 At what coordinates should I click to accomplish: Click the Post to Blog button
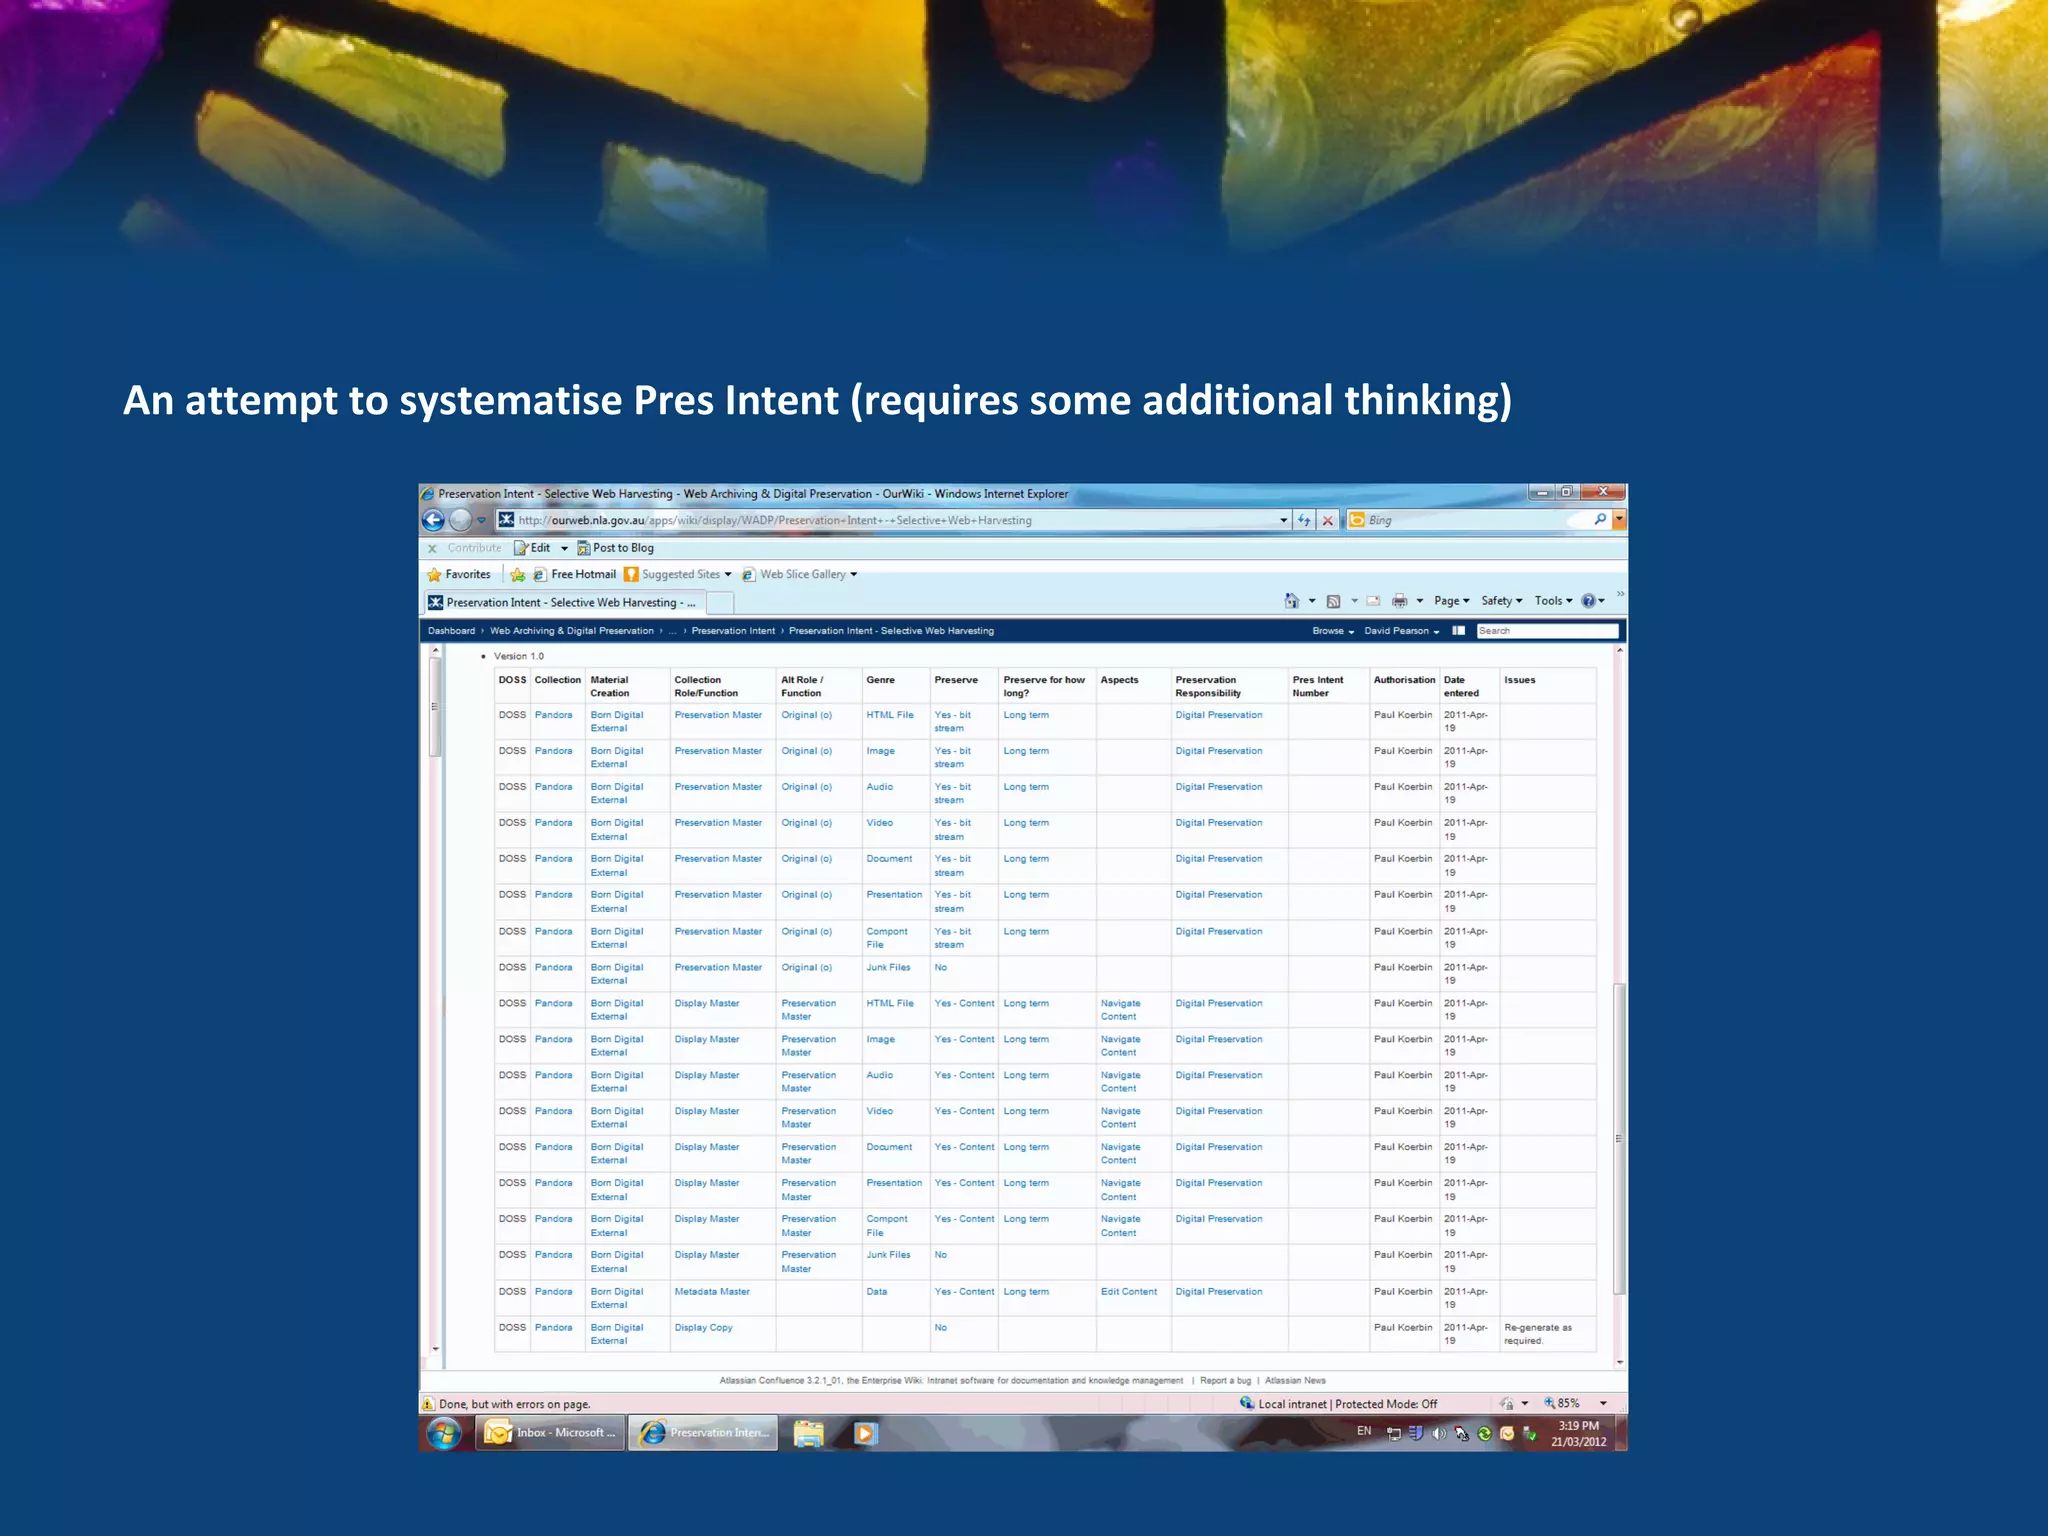tap(616, 548)
